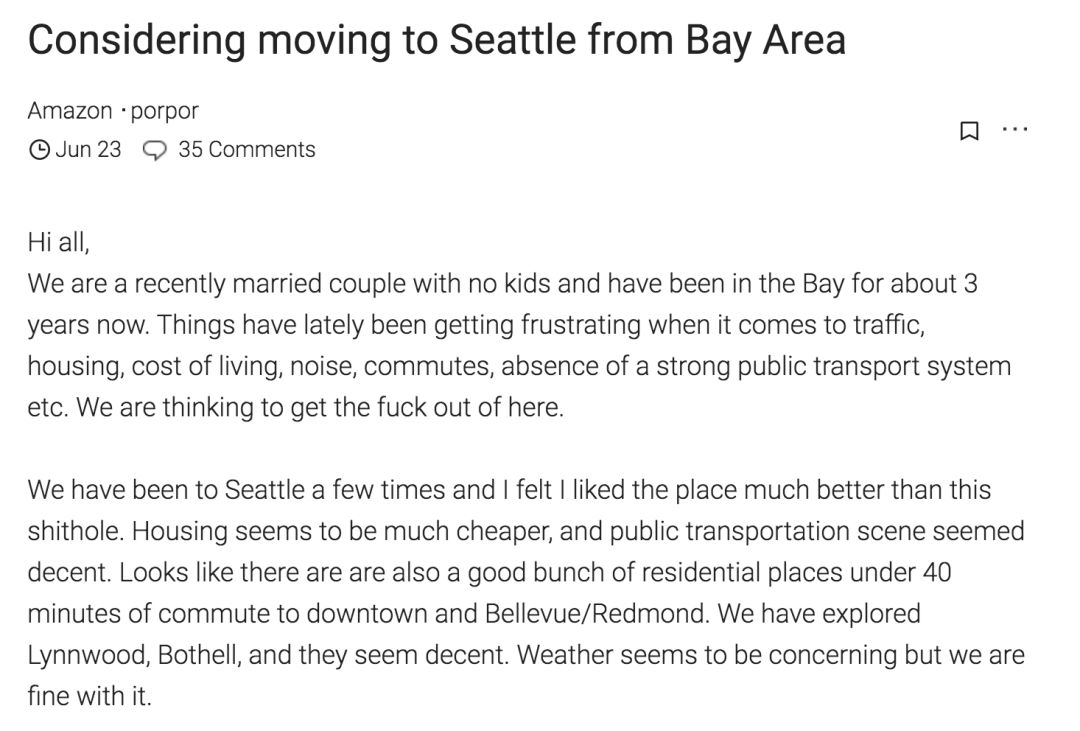Open the Amazon company link

coord(69,110)
